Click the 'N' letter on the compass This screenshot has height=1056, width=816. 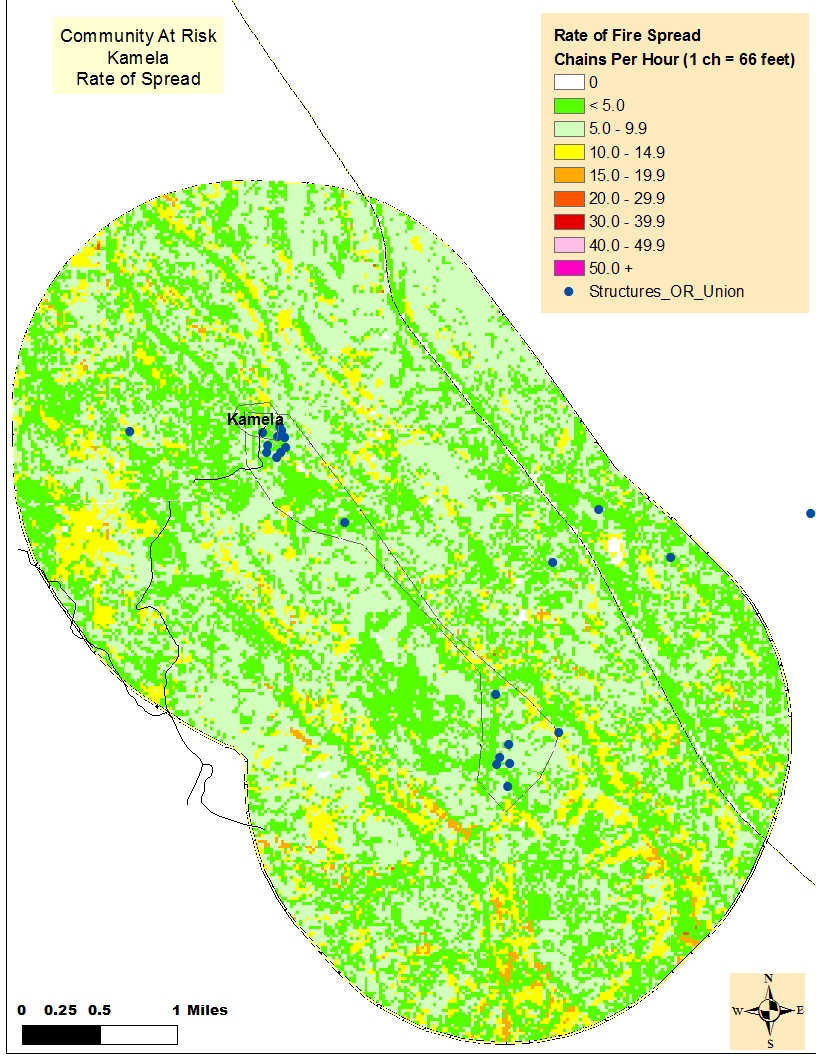[x=768, y=979]
